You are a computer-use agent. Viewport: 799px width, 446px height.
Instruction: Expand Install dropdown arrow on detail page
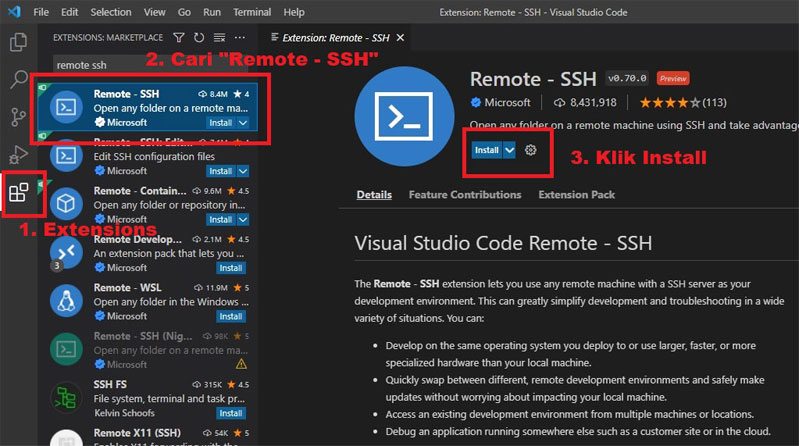click(509, 150)
